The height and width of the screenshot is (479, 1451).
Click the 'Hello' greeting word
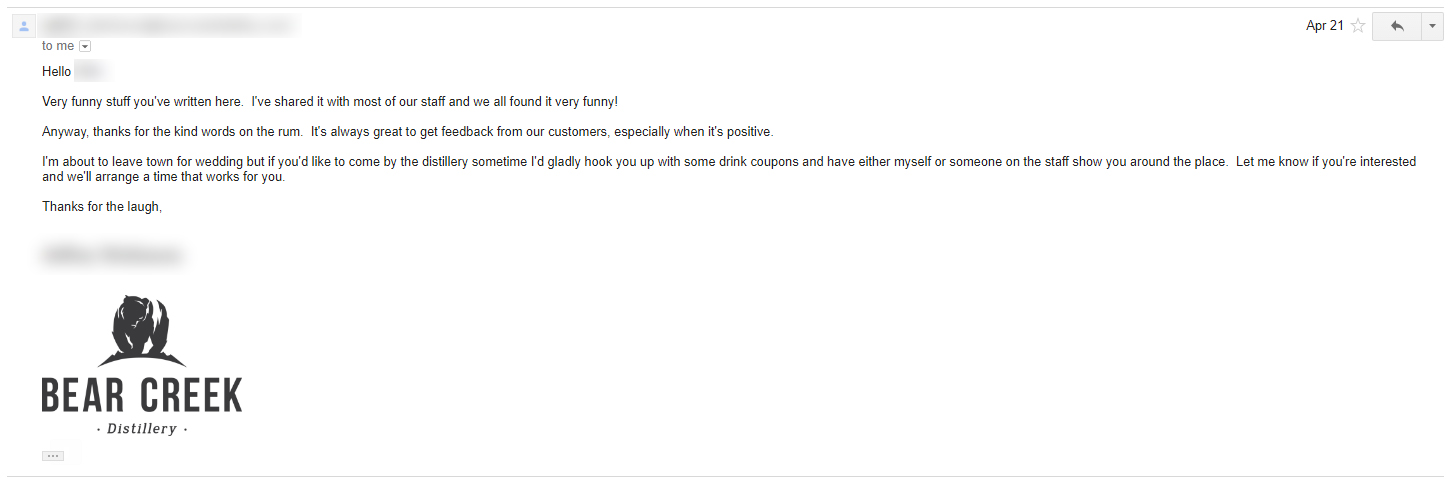pos(57,72)
